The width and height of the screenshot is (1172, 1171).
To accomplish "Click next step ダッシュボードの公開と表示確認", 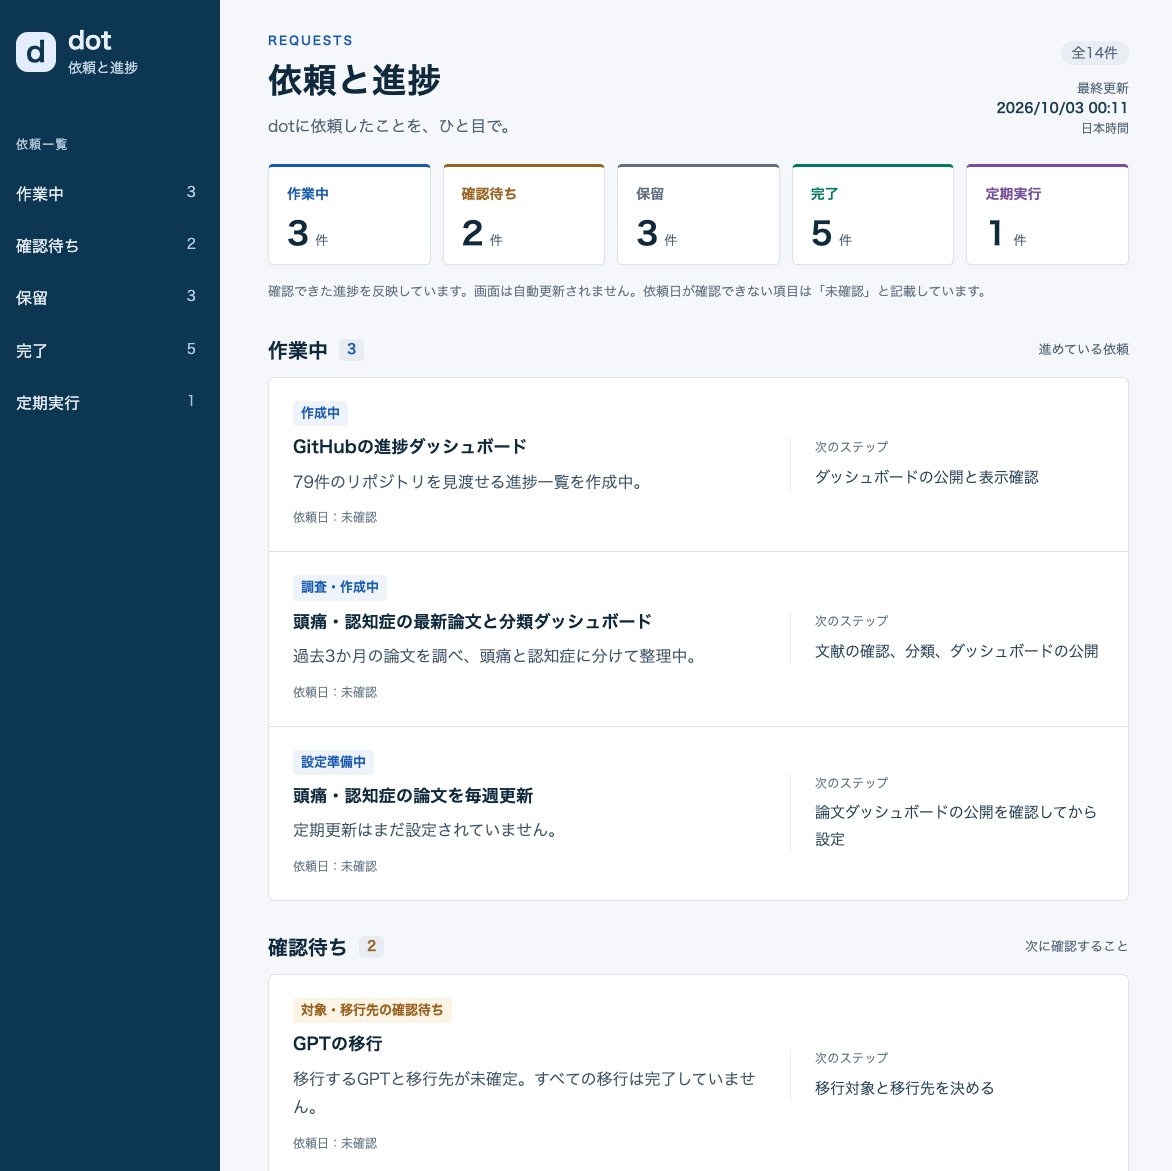I will pos(926,477).
